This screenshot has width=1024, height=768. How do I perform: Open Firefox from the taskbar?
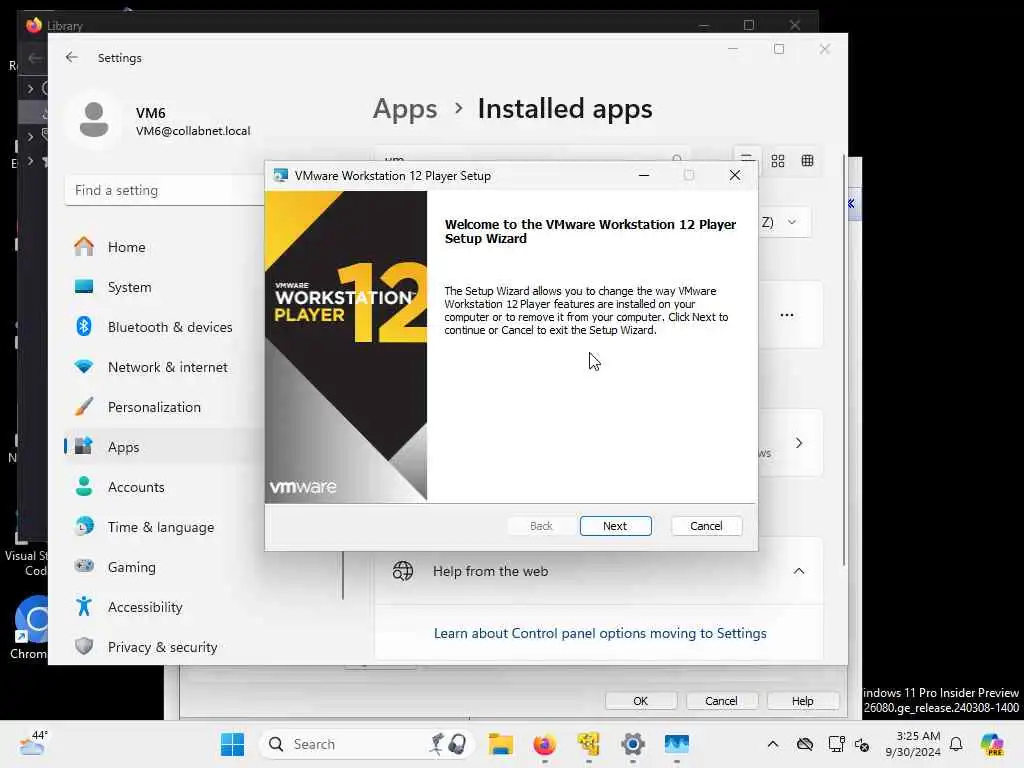tap(545, 744)
